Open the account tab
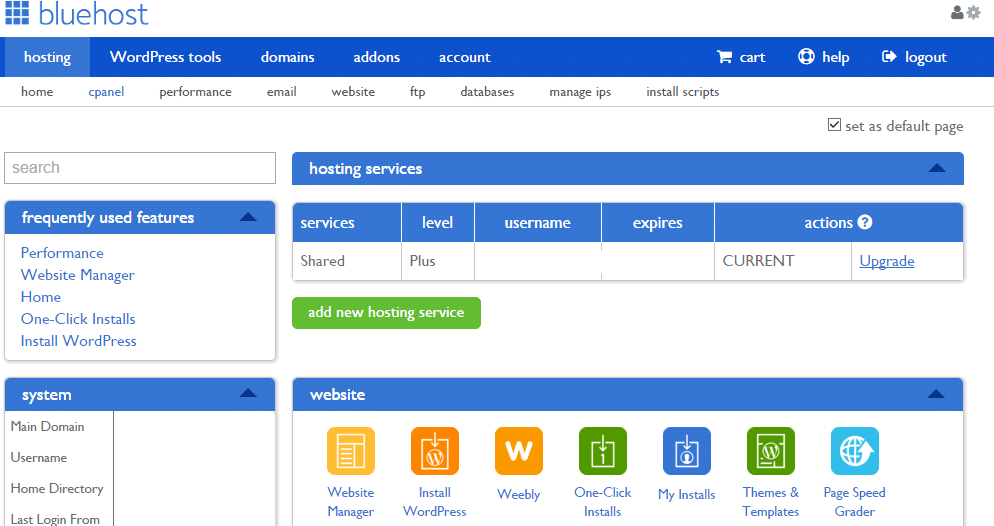Viewport: 994px width, 526px height. pos(465,57)
